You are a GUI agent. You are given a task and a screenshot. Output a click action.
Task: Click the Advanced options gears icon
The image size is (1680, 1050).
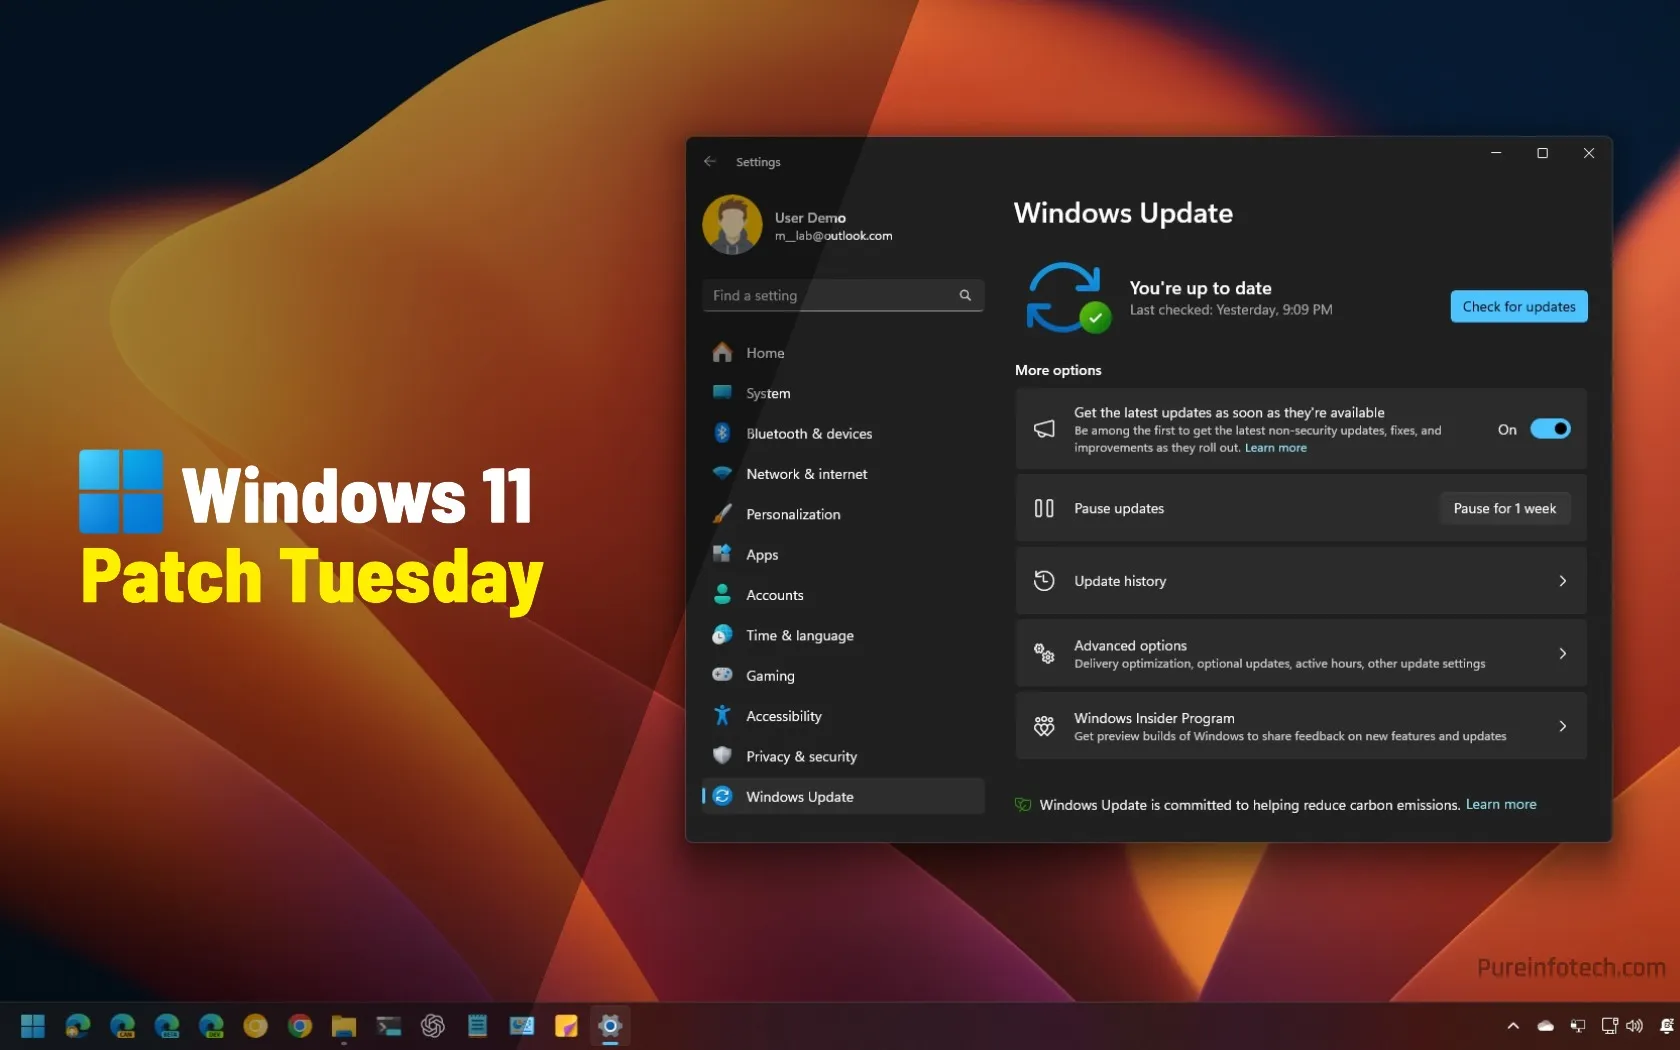(x=1044, y=653)
